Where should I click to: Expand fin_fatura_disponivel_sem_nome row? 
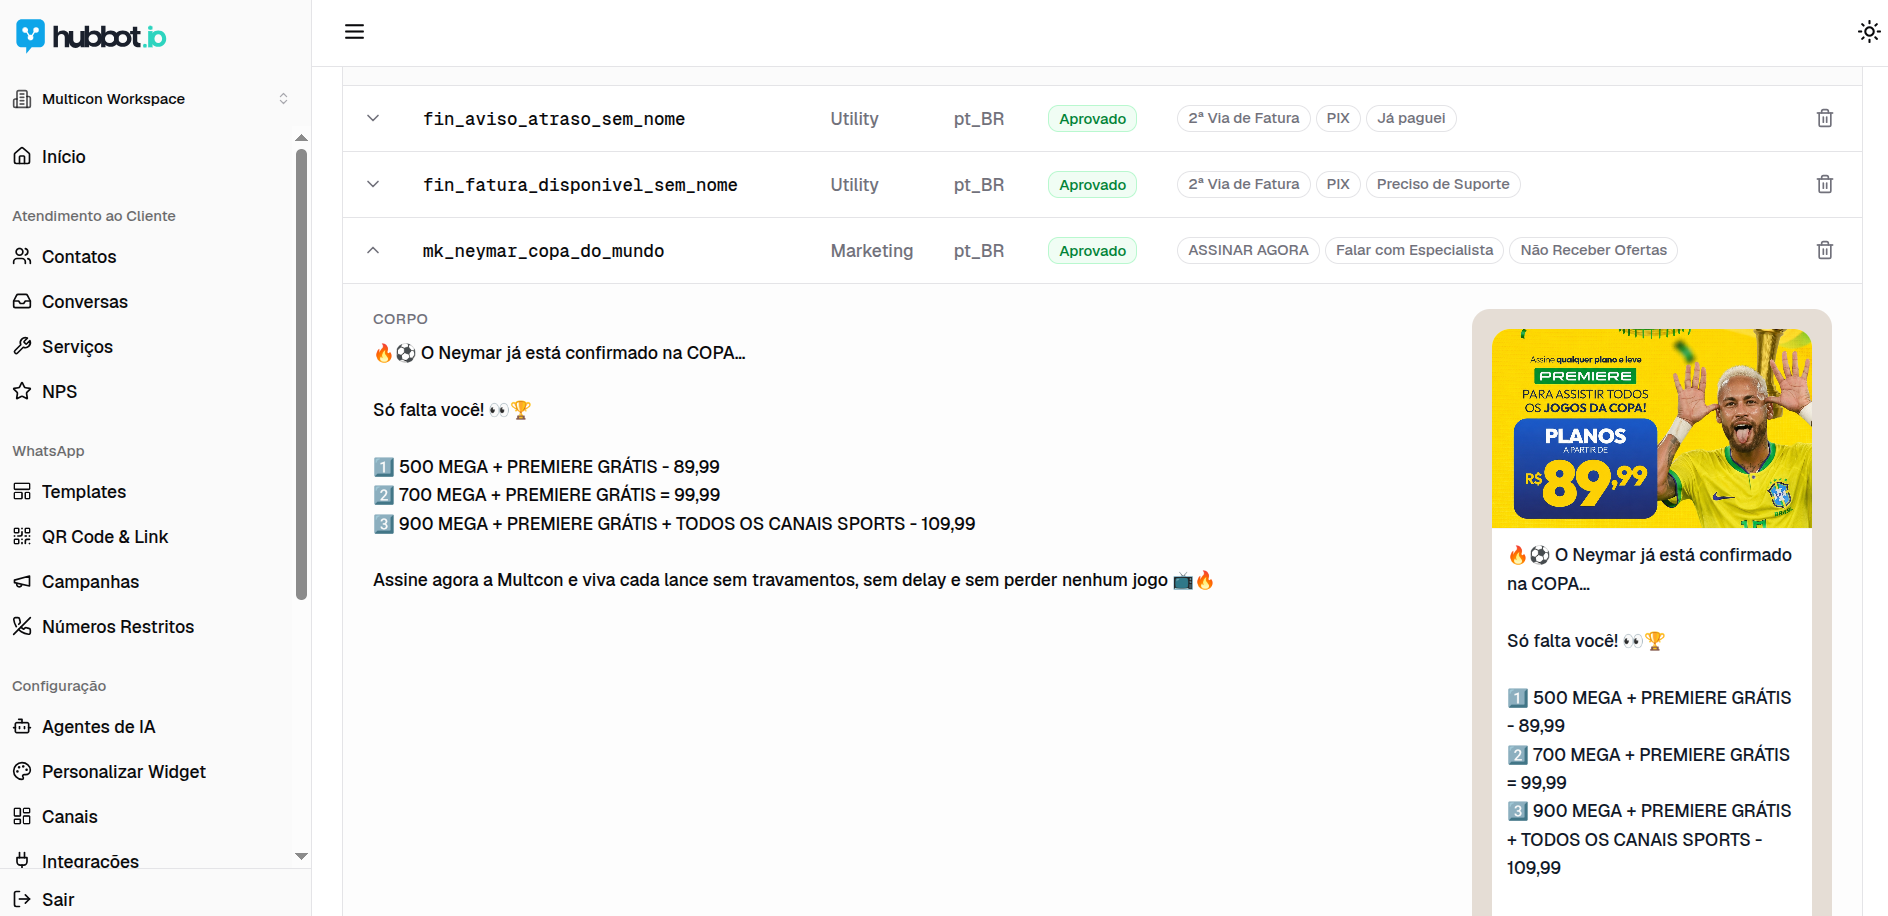[373, 184]
